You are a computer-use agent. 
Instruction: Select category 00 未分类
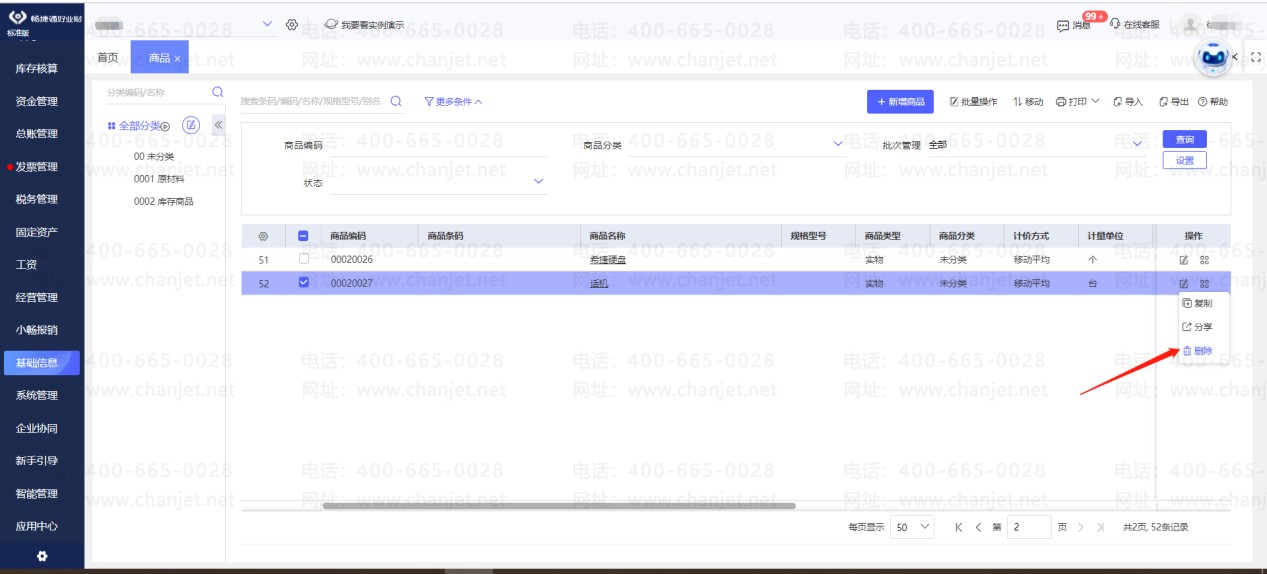point(154,156)
